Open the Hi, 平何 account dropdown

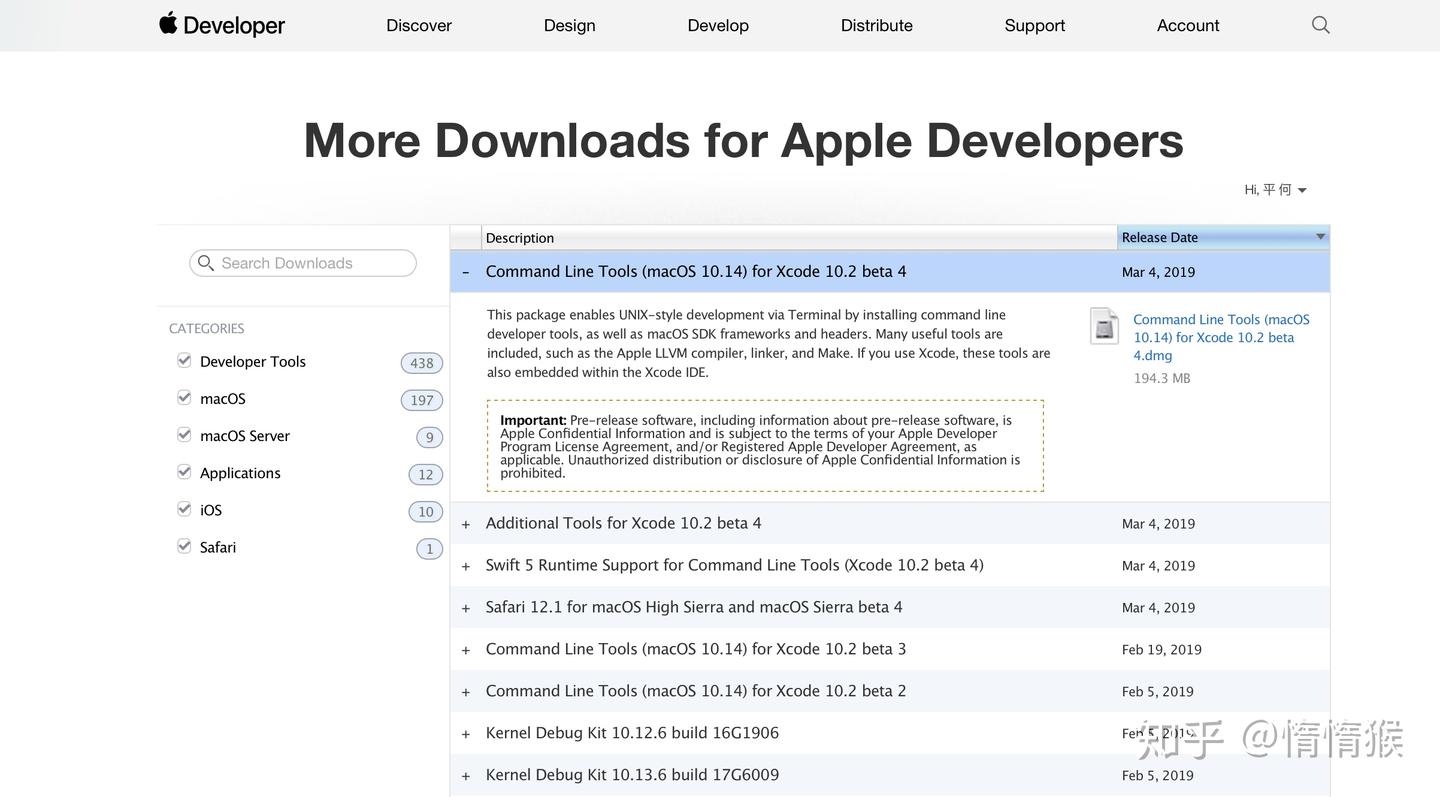pos(1275,190)
